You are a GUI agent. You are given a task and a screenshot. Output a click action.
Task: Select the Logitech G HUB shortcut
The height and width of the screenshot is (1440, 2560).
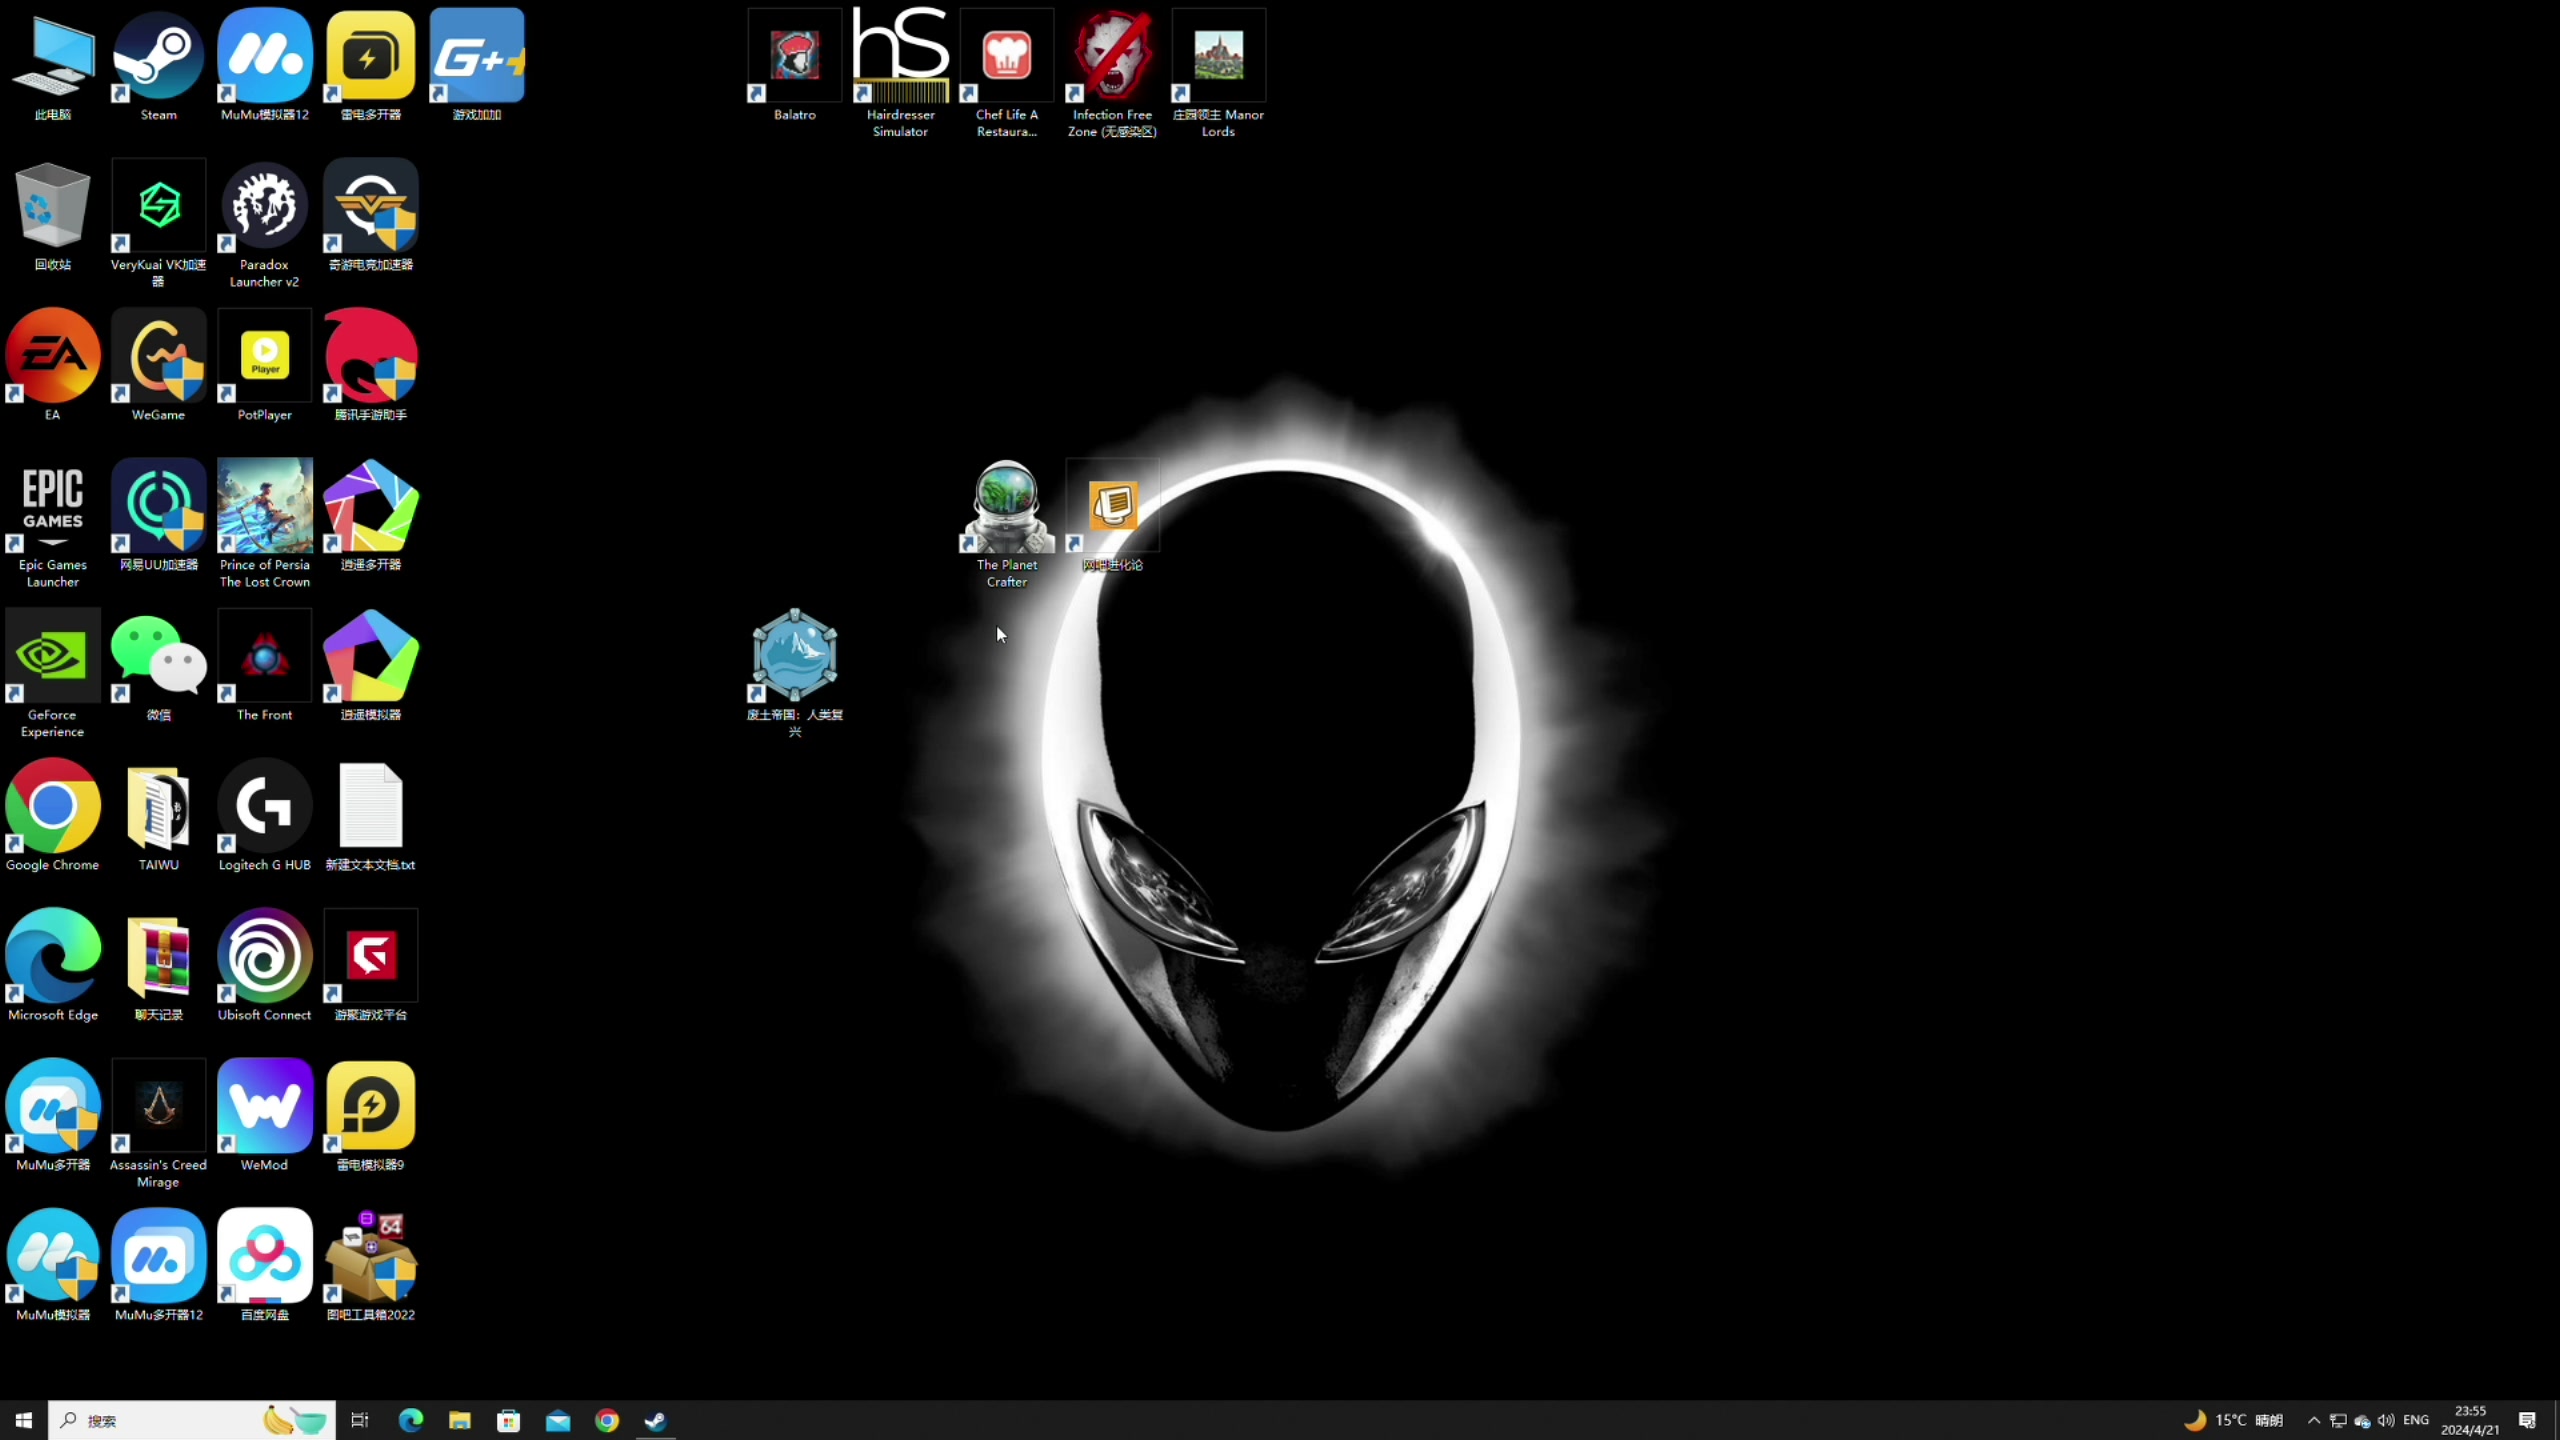[264, 815]
